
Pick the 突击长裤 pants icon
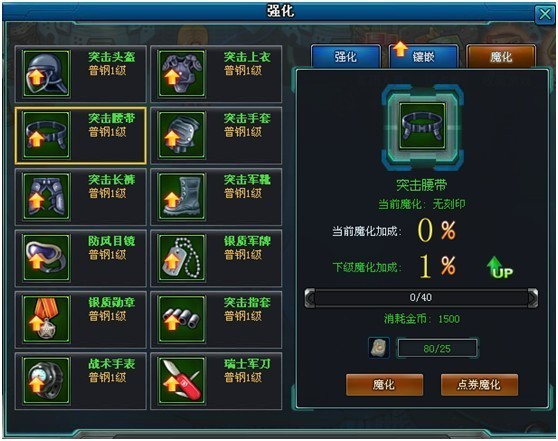pyautogui.click(x=46, y=196)
